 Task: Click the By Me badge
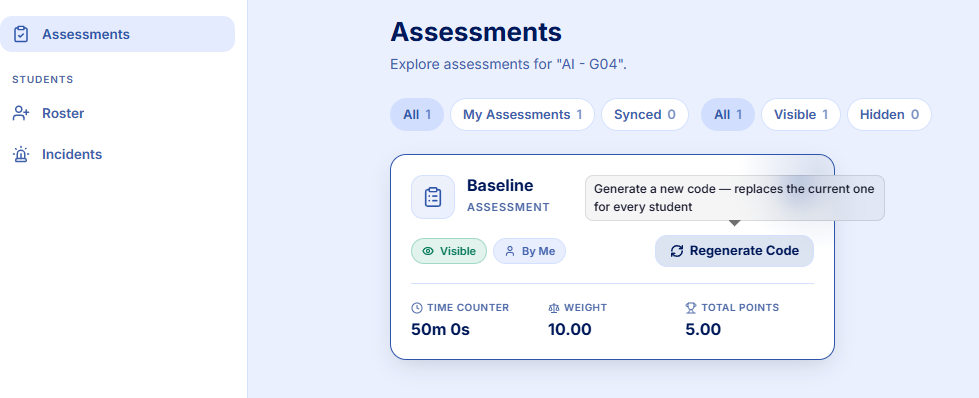click(529, 251)
